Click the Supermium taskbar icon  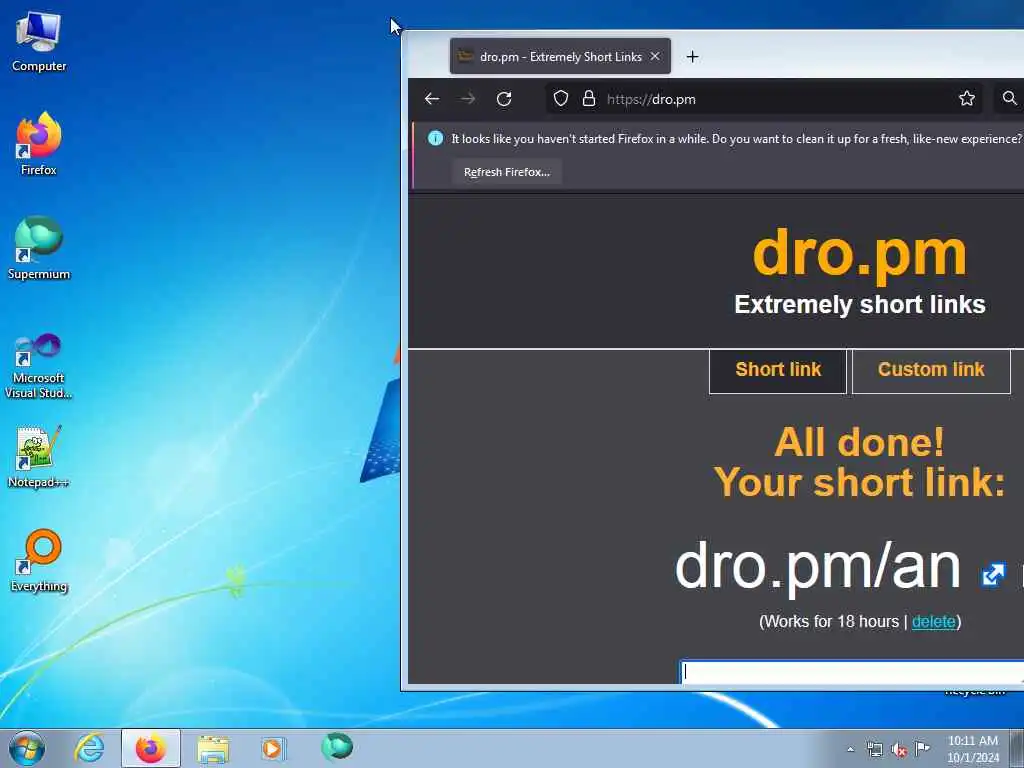coord(337,747)
